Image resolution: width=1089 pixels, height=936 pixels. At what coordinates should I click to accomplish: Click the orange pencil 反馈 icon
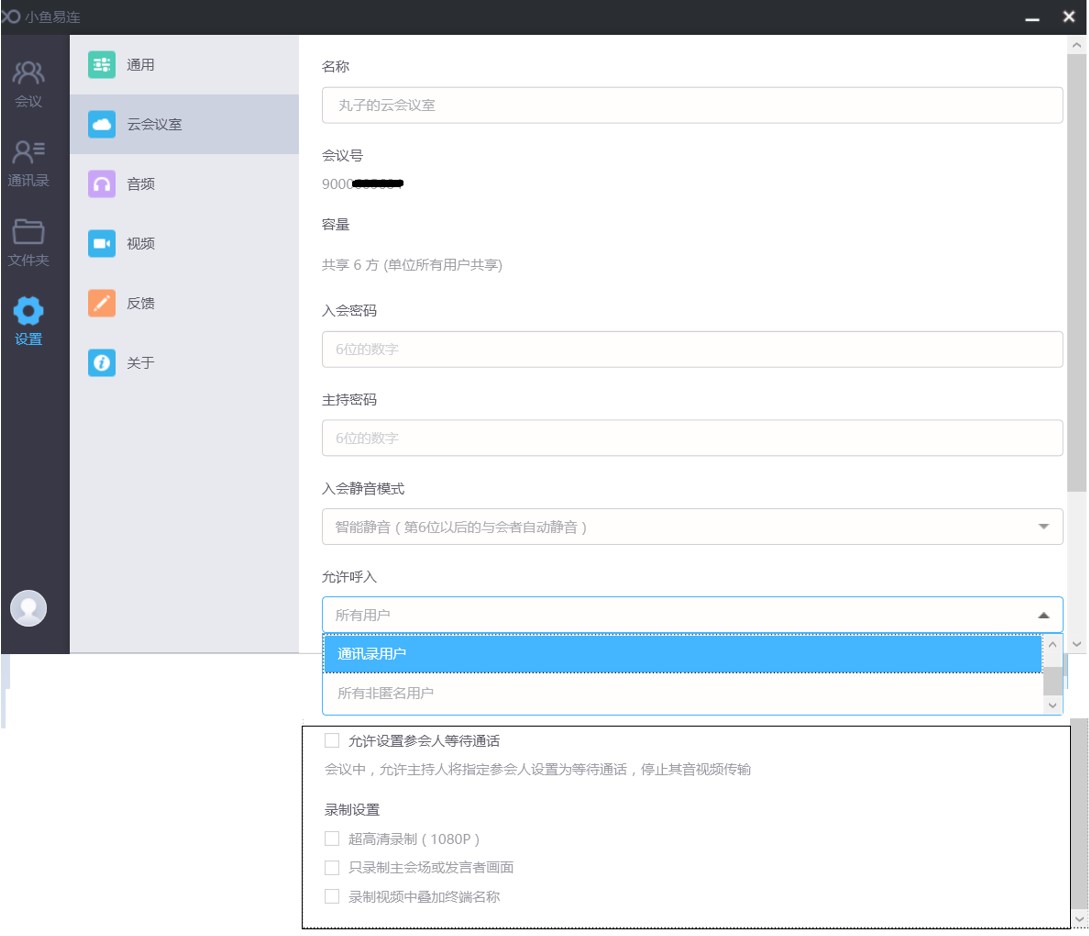tap(102, 303)
